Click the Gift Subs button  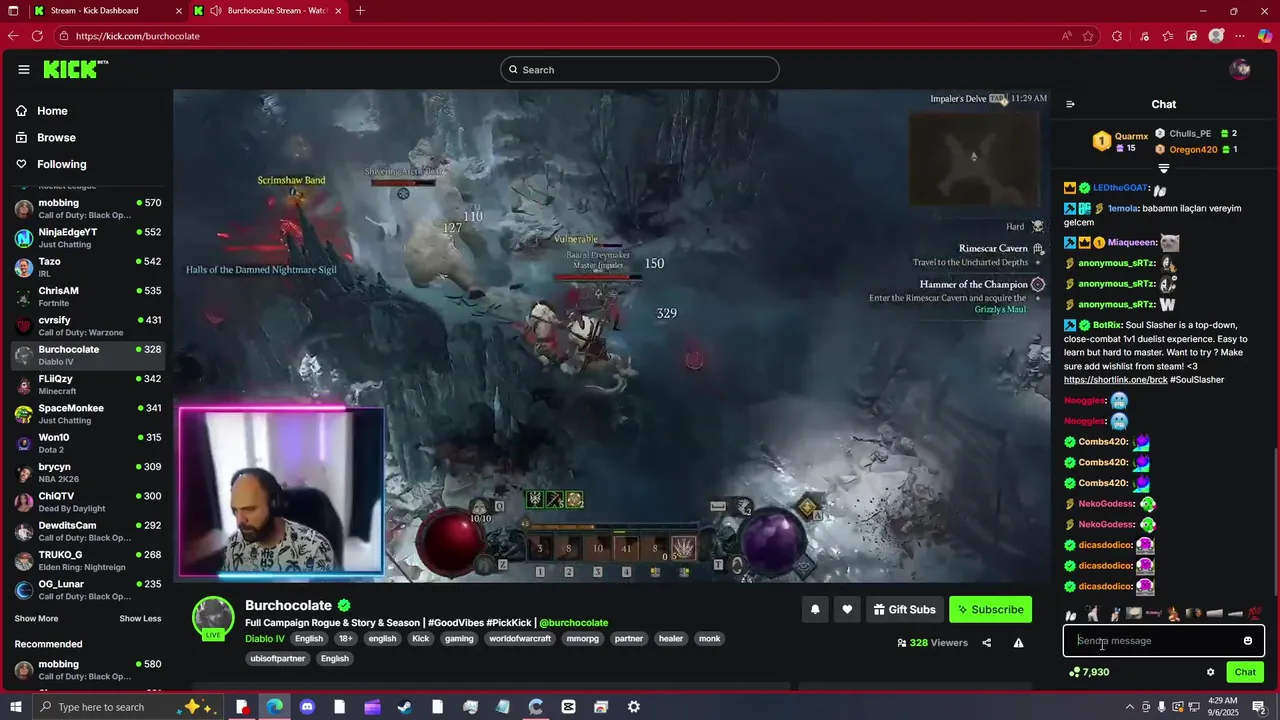(905, 610)
